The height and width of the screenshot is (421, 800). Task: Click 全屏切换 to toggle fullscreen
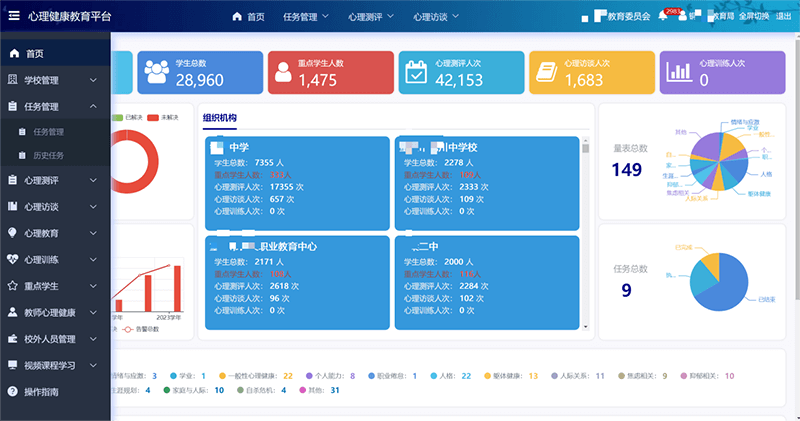754,16
